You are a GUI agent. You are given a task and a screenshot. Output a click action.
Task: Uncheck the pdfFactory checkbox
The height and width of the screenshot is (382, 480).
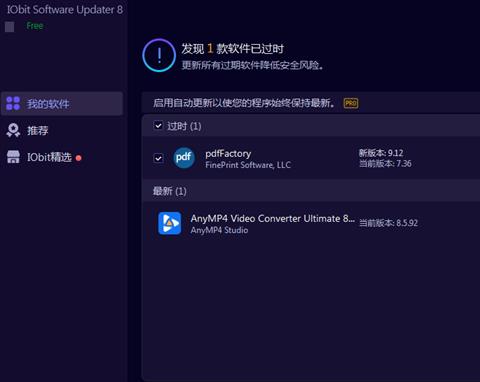coord(158,158)
